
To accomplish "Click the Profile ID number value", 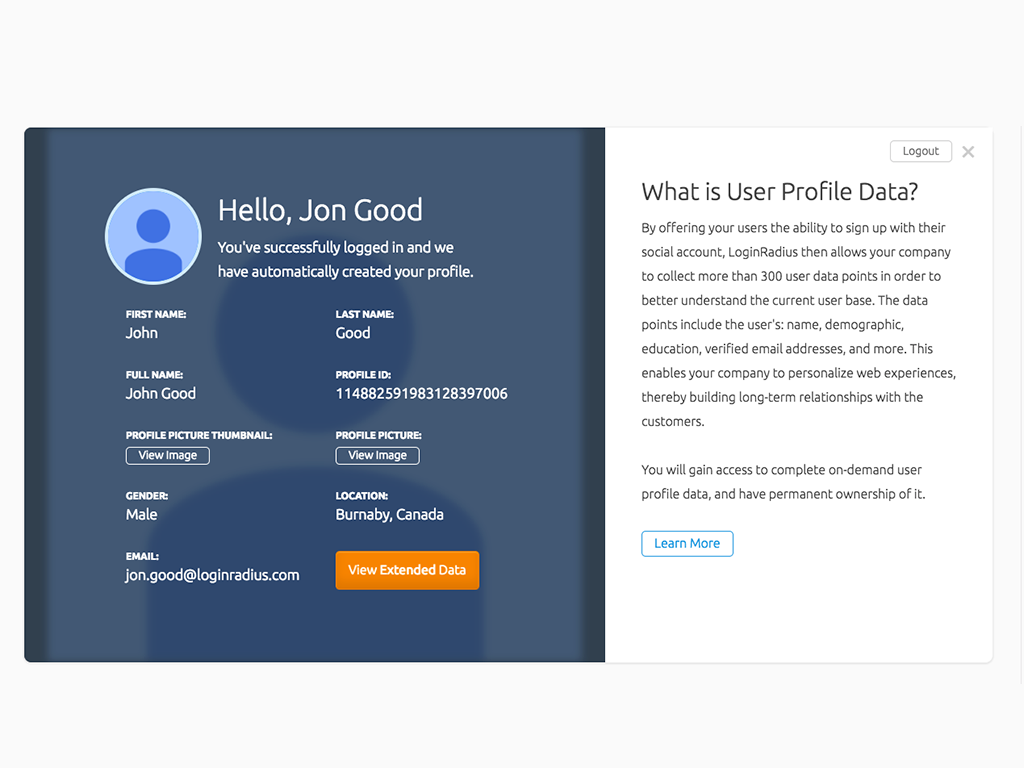I will (421, 394).
